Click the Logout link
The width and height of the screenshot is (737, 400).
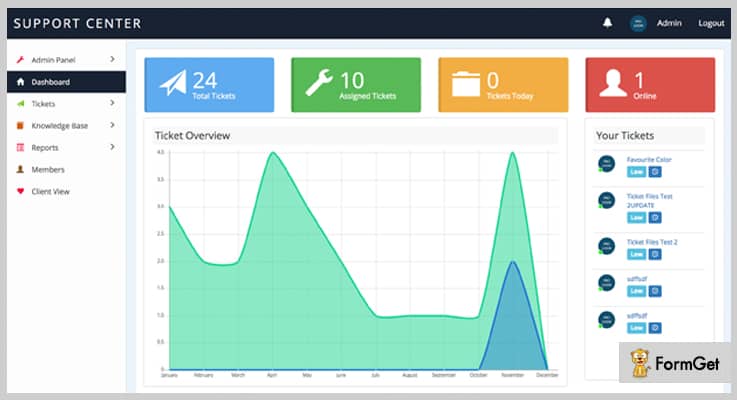point(711,23)
